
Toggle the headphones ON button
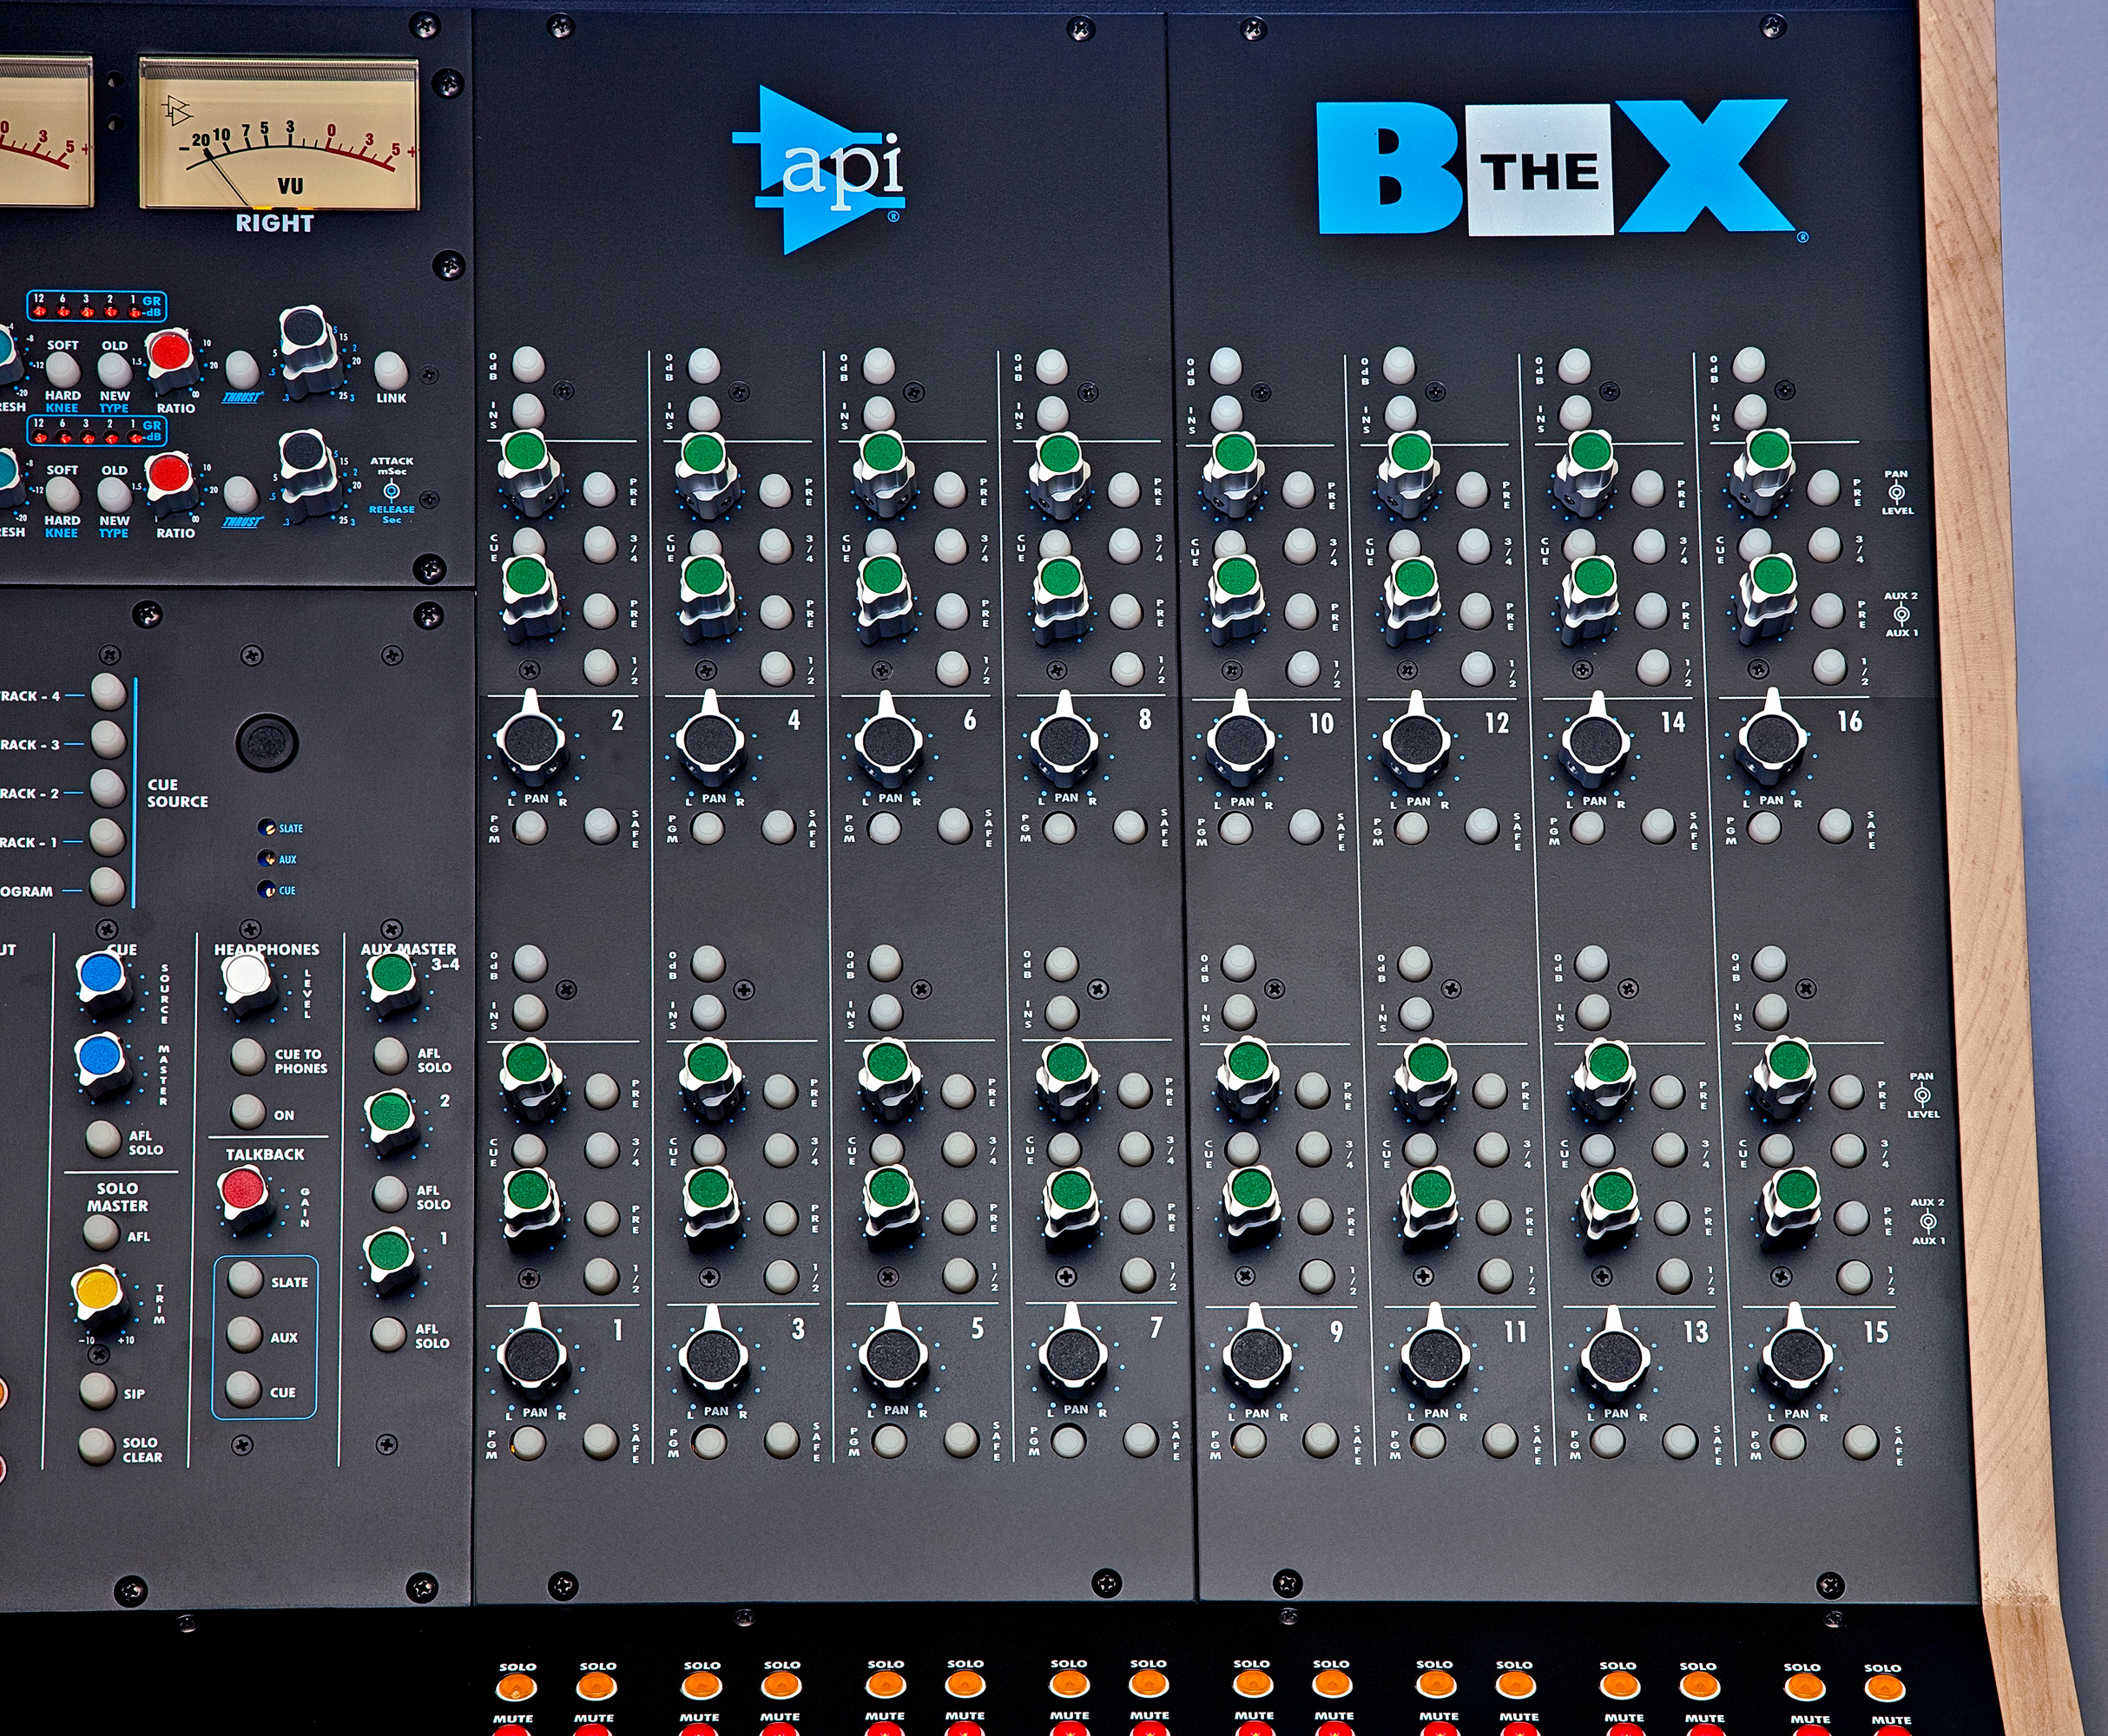(x=247, y=1111)
